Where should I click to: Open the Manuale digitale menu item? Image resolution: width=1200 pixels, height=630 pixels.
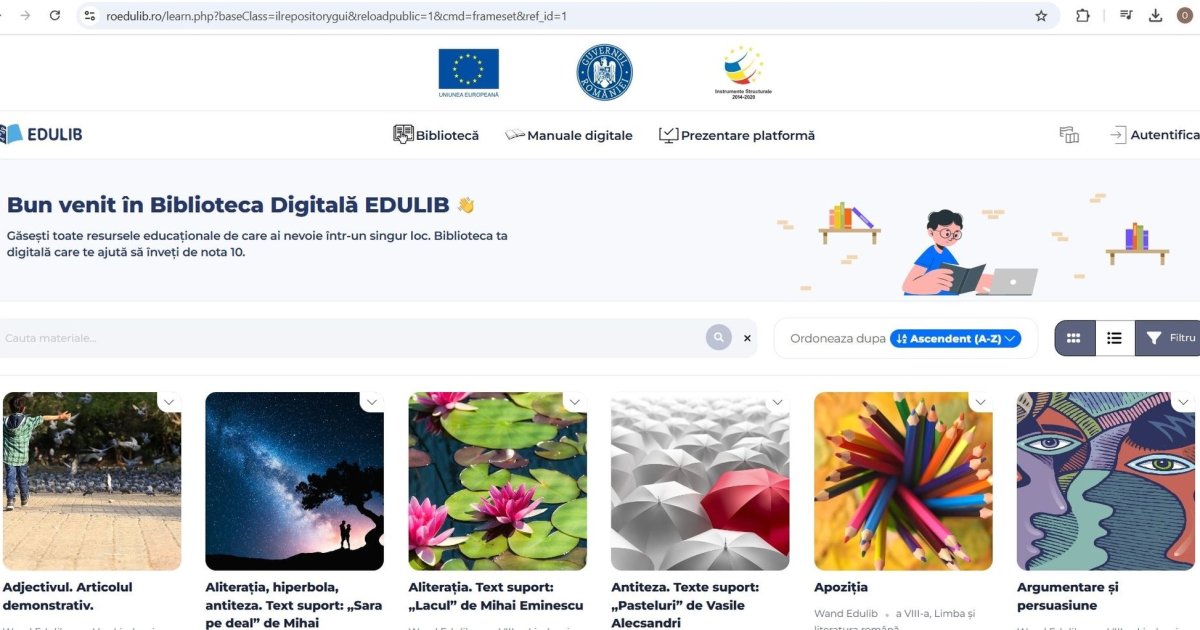tap(569, 135)
